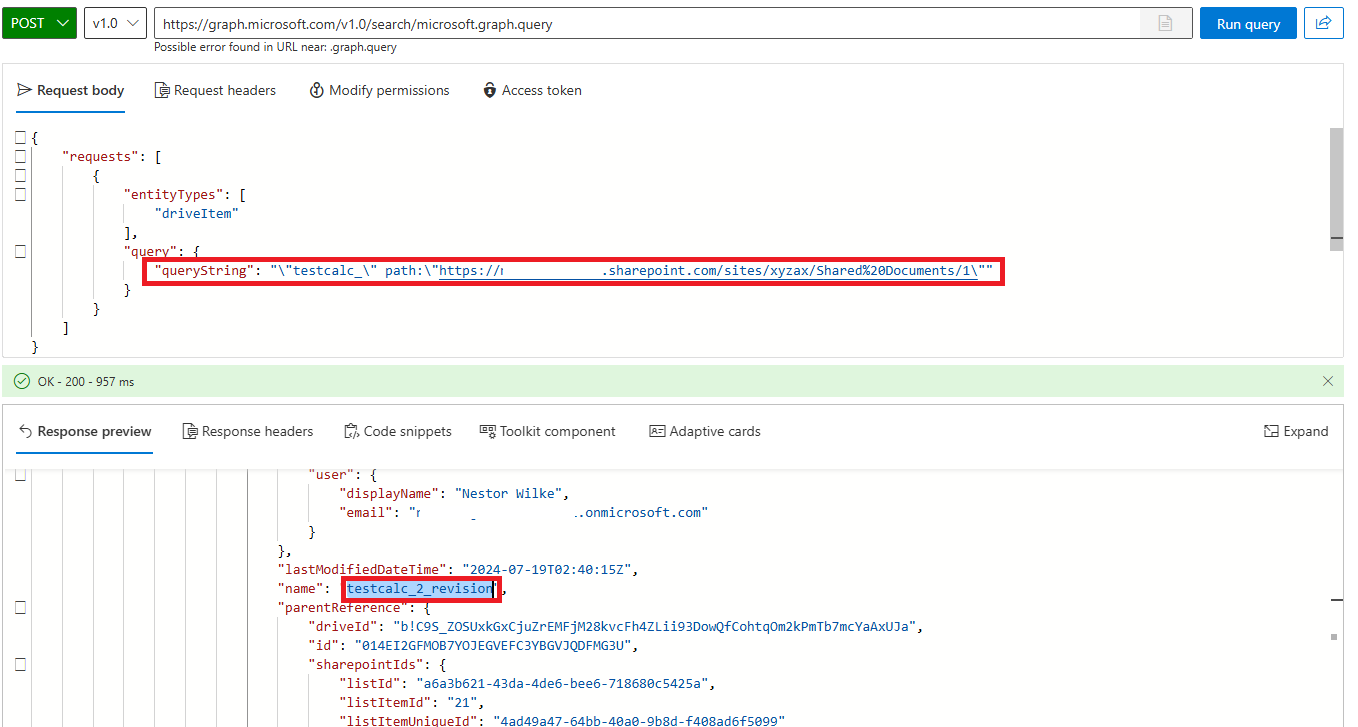The image size is (1358, 727).
Task: Click the Access token lock icon
Action: tap(490, 90)
